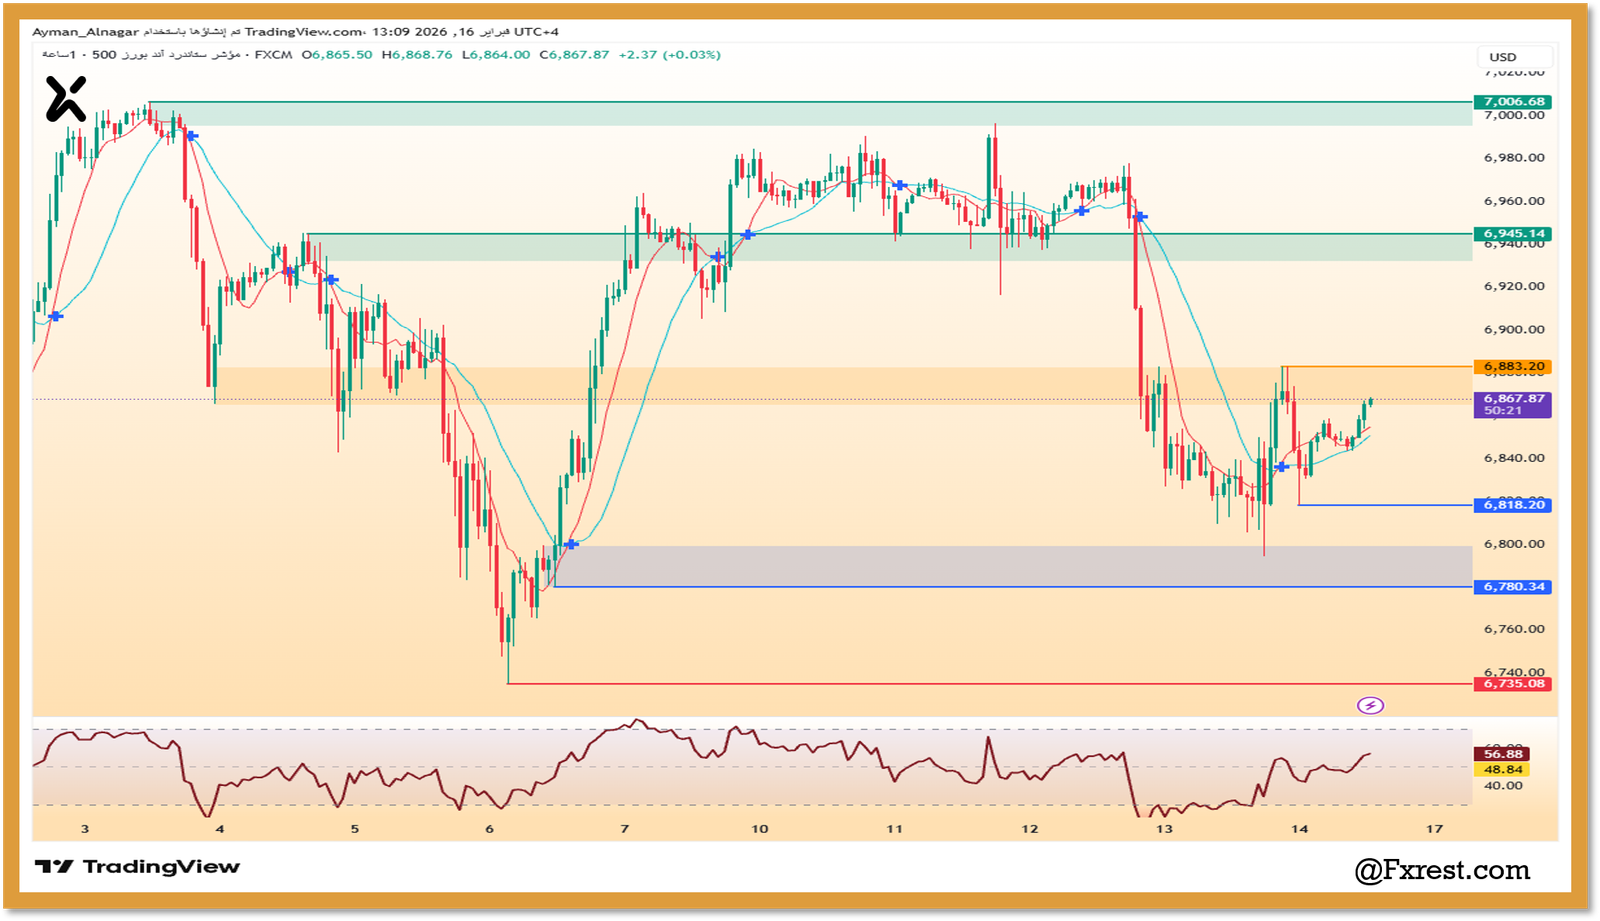Screen dimensions: 1600x921
Task: Click the RSI value label 56.88
Action: pos(1502,754)
